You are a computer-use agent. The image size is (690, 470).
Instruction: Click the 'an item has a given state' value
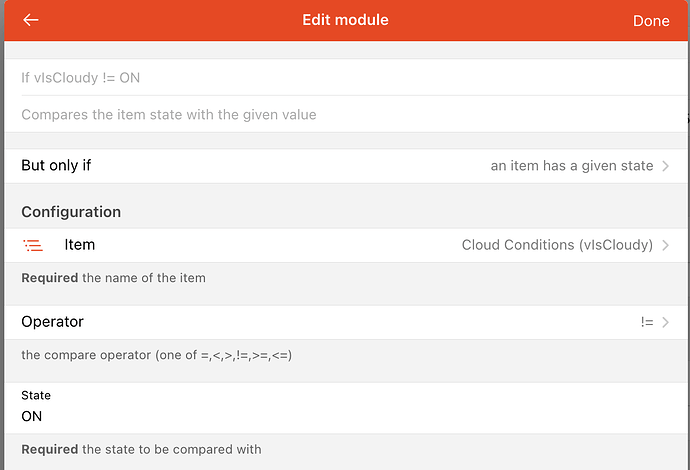pos(571,166)
